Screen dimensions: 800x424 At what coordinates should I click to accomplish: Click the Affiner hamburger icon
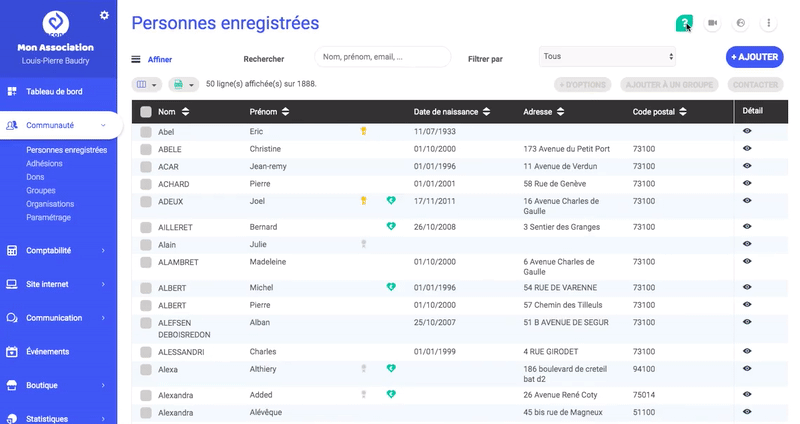point(136,59)
